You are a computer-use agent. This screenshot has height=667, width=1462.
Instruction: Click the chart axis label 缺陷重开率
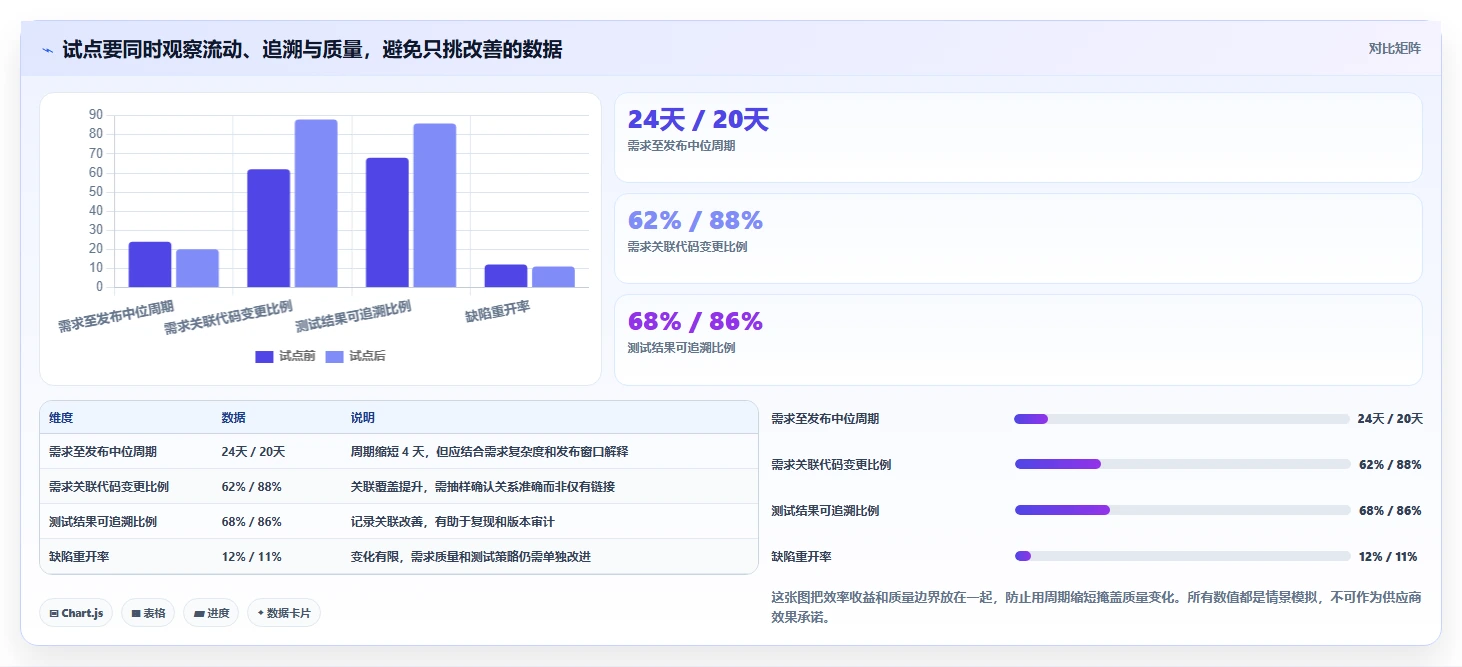click(498, 312)
